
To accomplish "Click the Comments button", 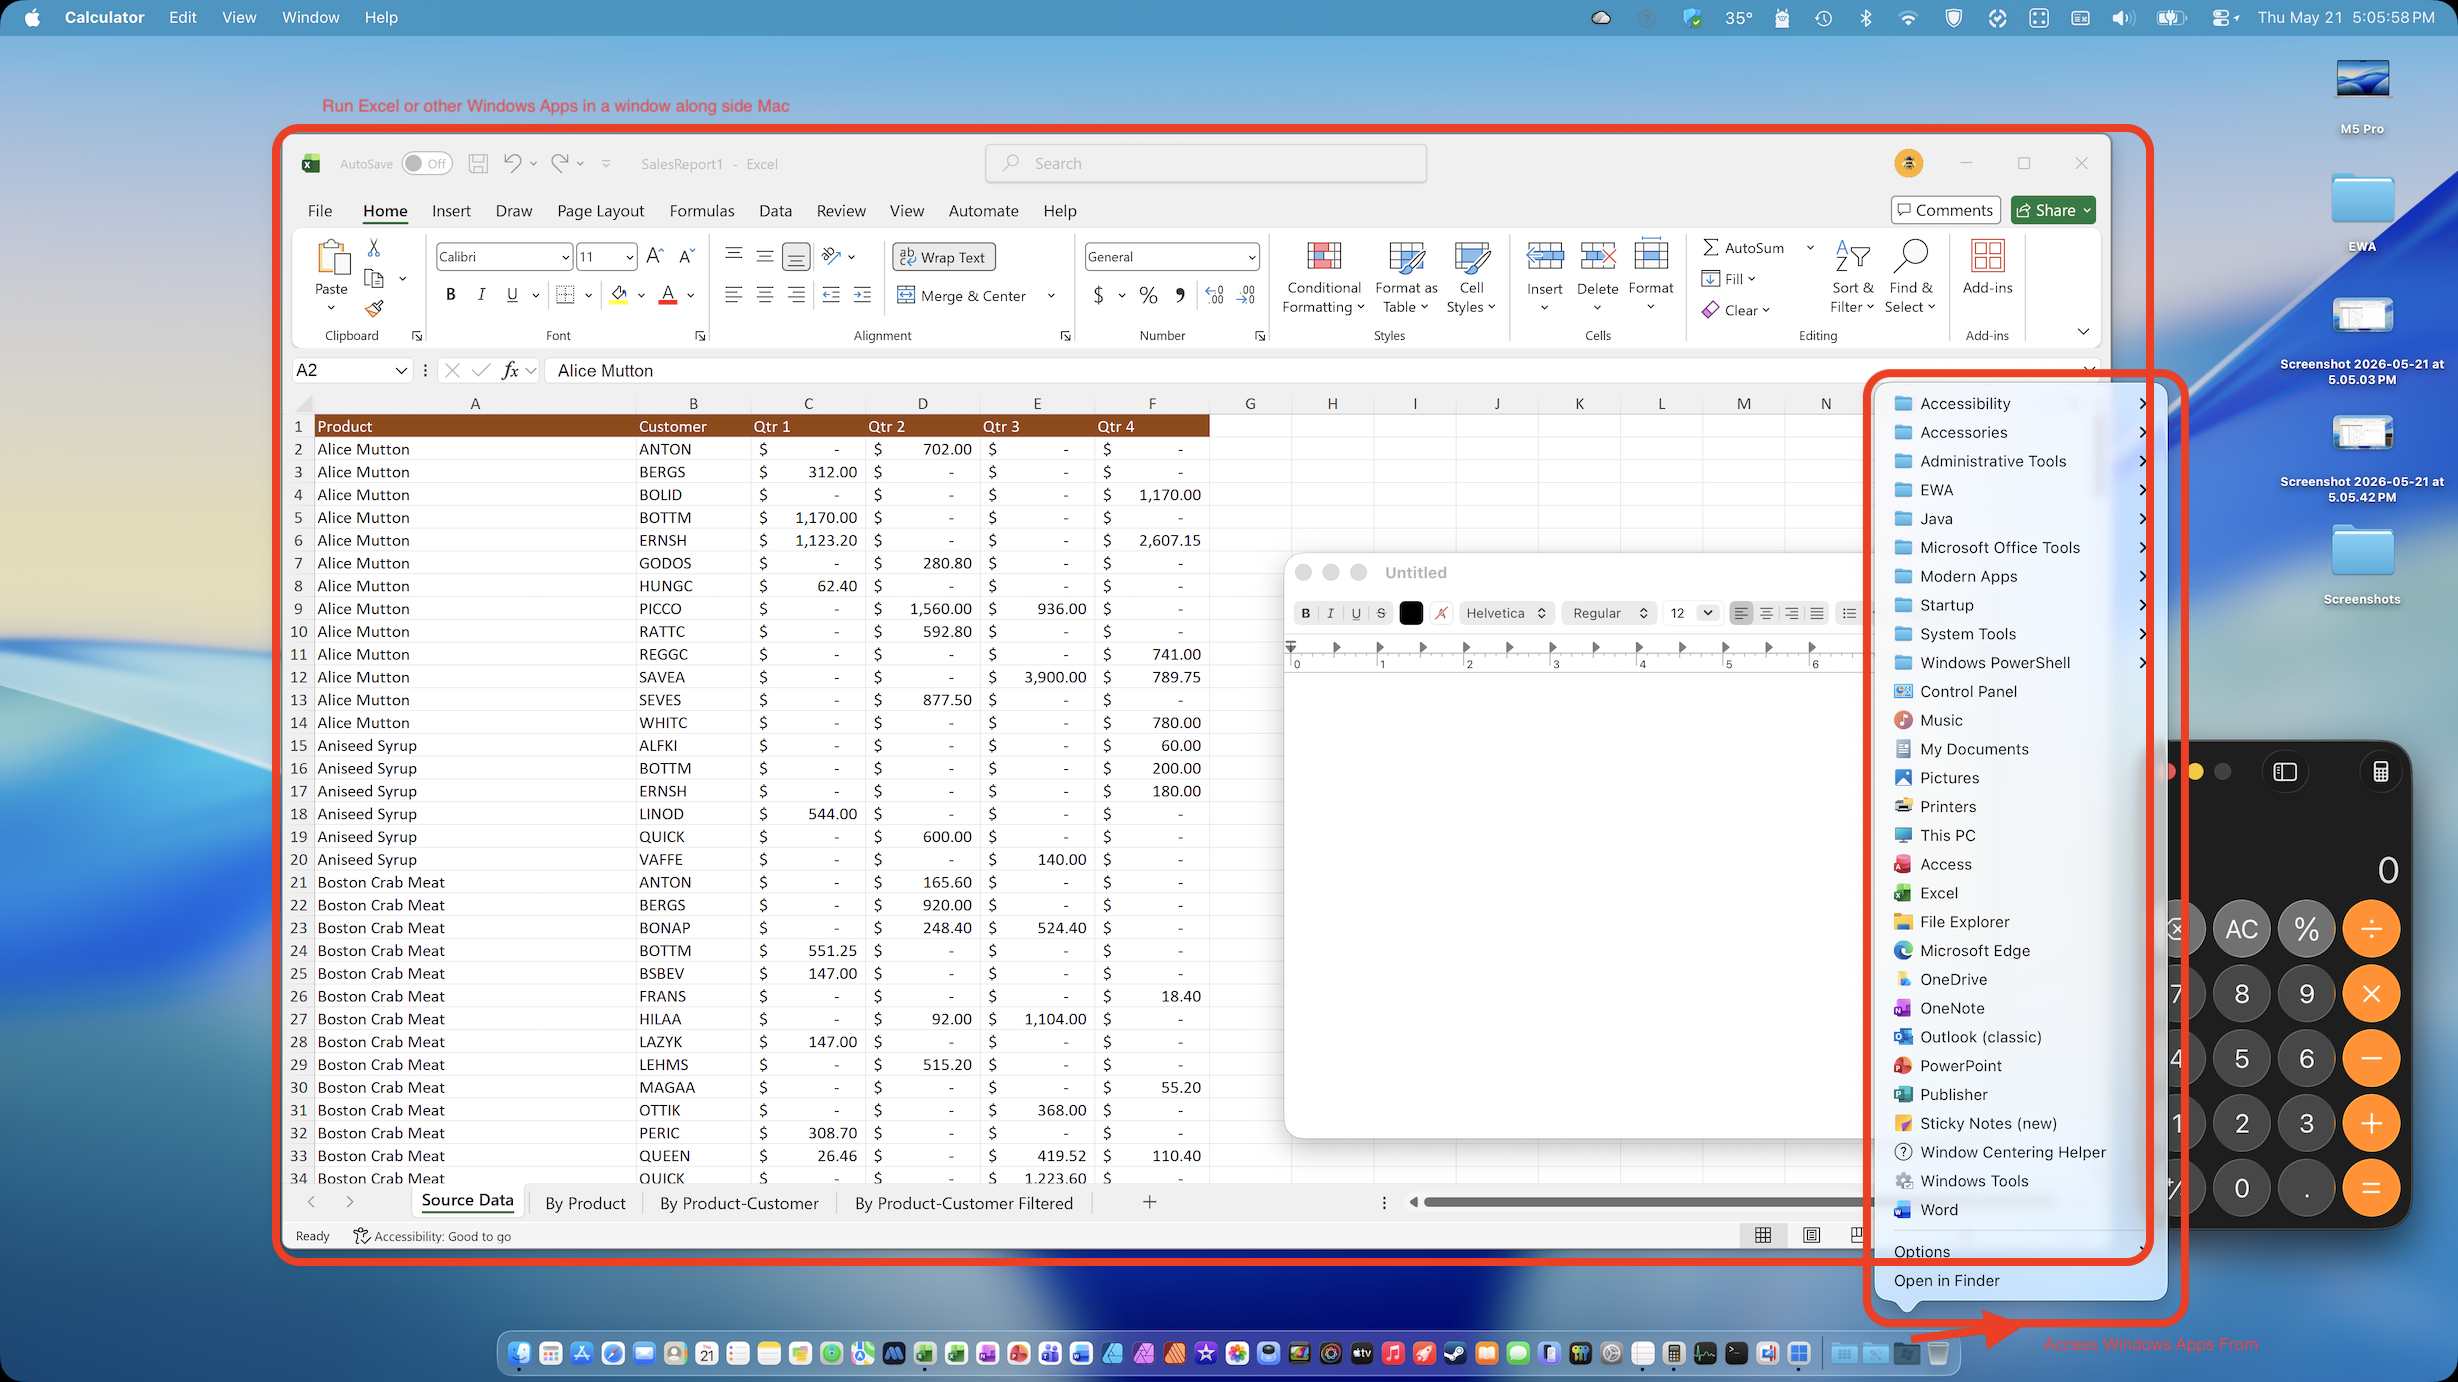I will pos(1945,210).
